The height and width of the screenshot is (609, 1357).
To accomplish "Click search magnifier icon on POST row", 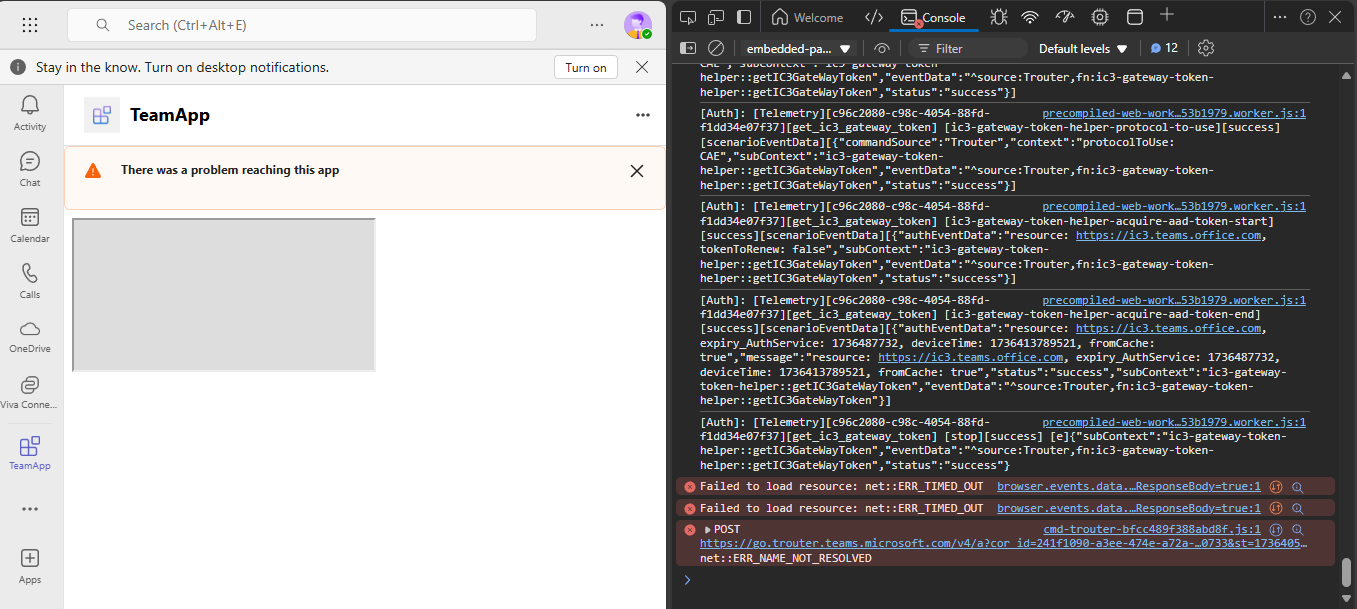I will 1297,530.
